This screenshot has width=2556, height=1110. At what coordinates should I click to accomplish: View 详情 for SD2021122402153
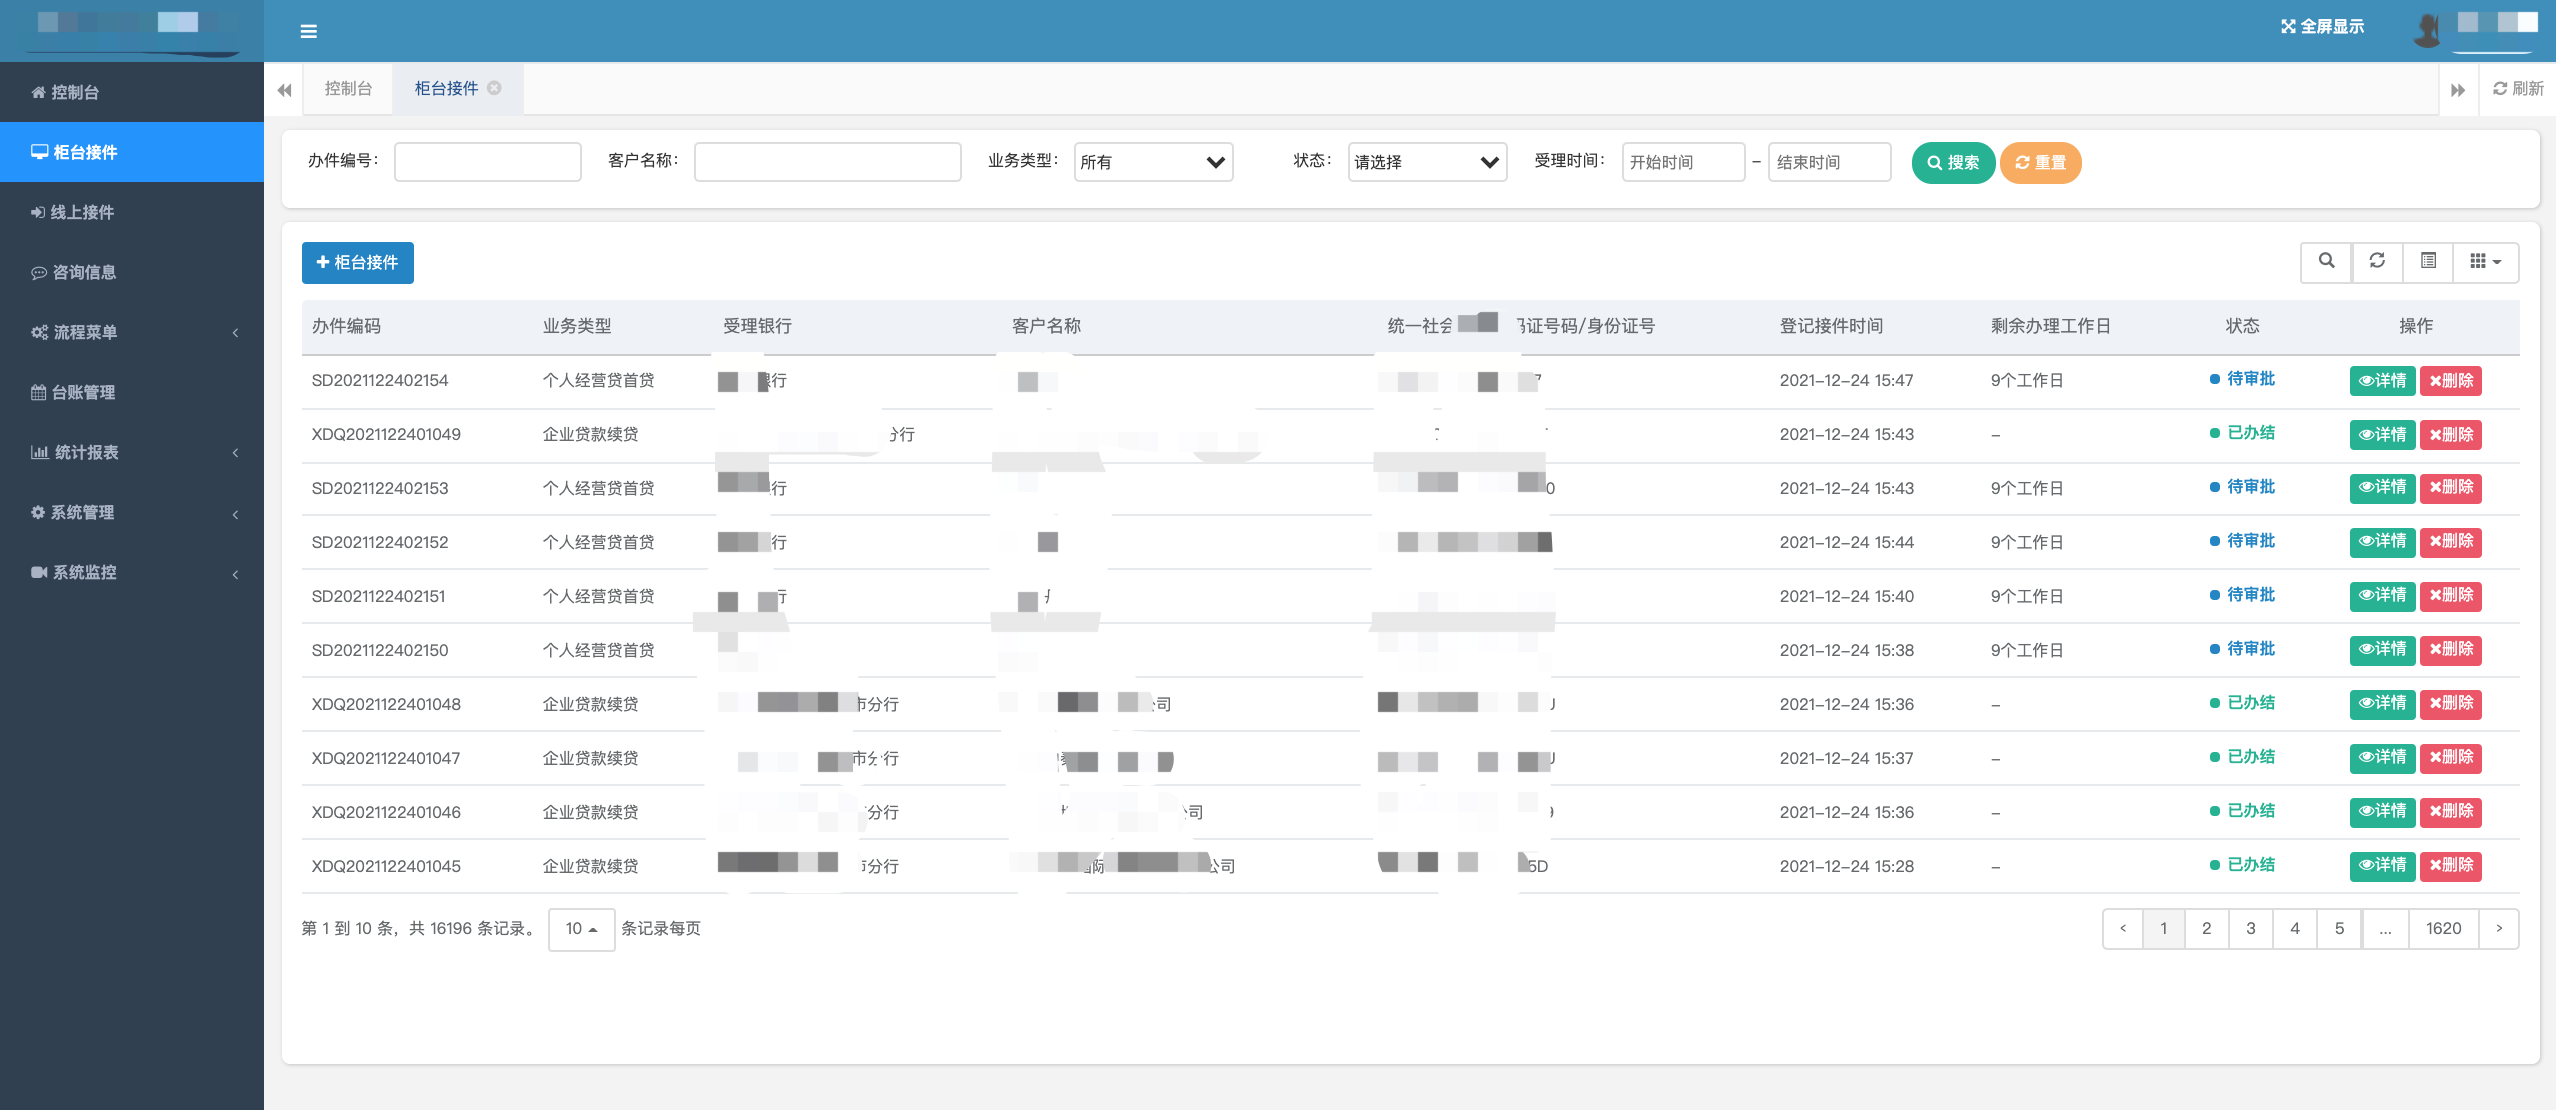tap(2383, 487)
